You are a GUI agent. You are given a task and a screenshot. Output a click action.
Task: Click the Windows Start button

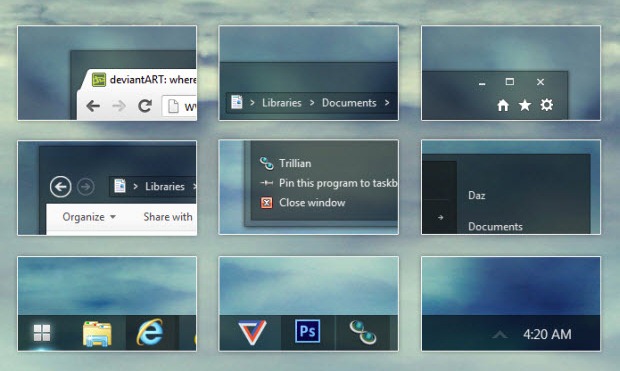42,333
